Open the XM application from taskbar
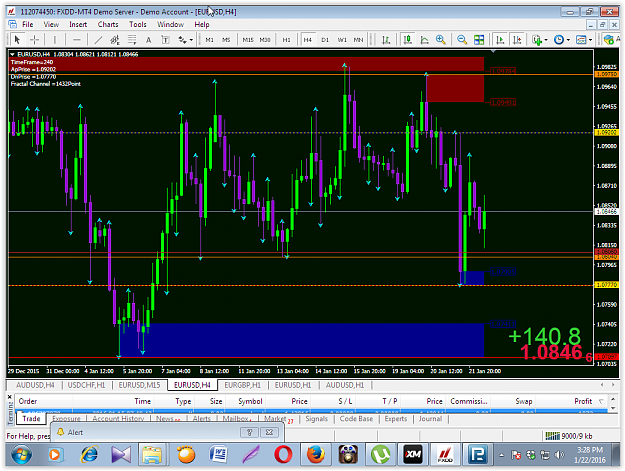625x471 pixels. point(413,455)
